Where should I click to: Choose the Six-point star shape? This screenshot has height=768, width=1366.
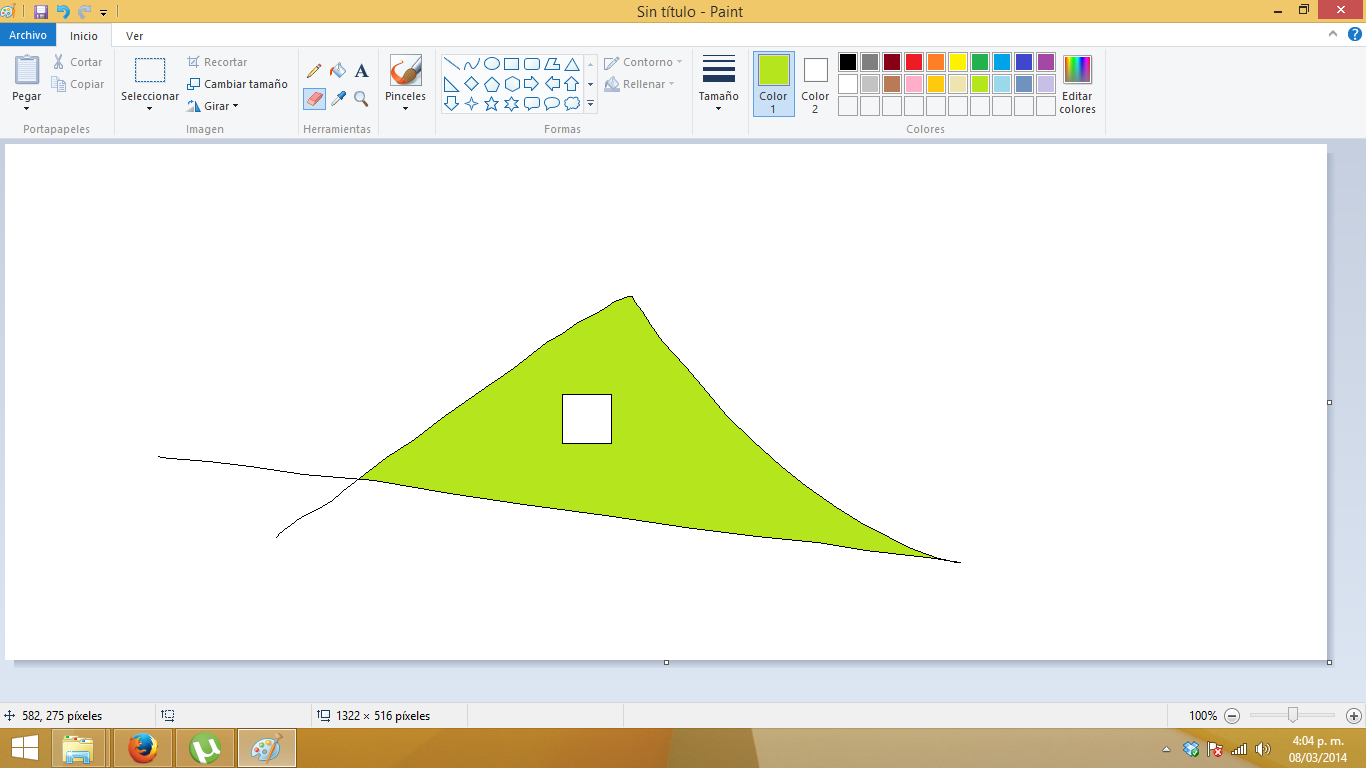tap(512, 103)
